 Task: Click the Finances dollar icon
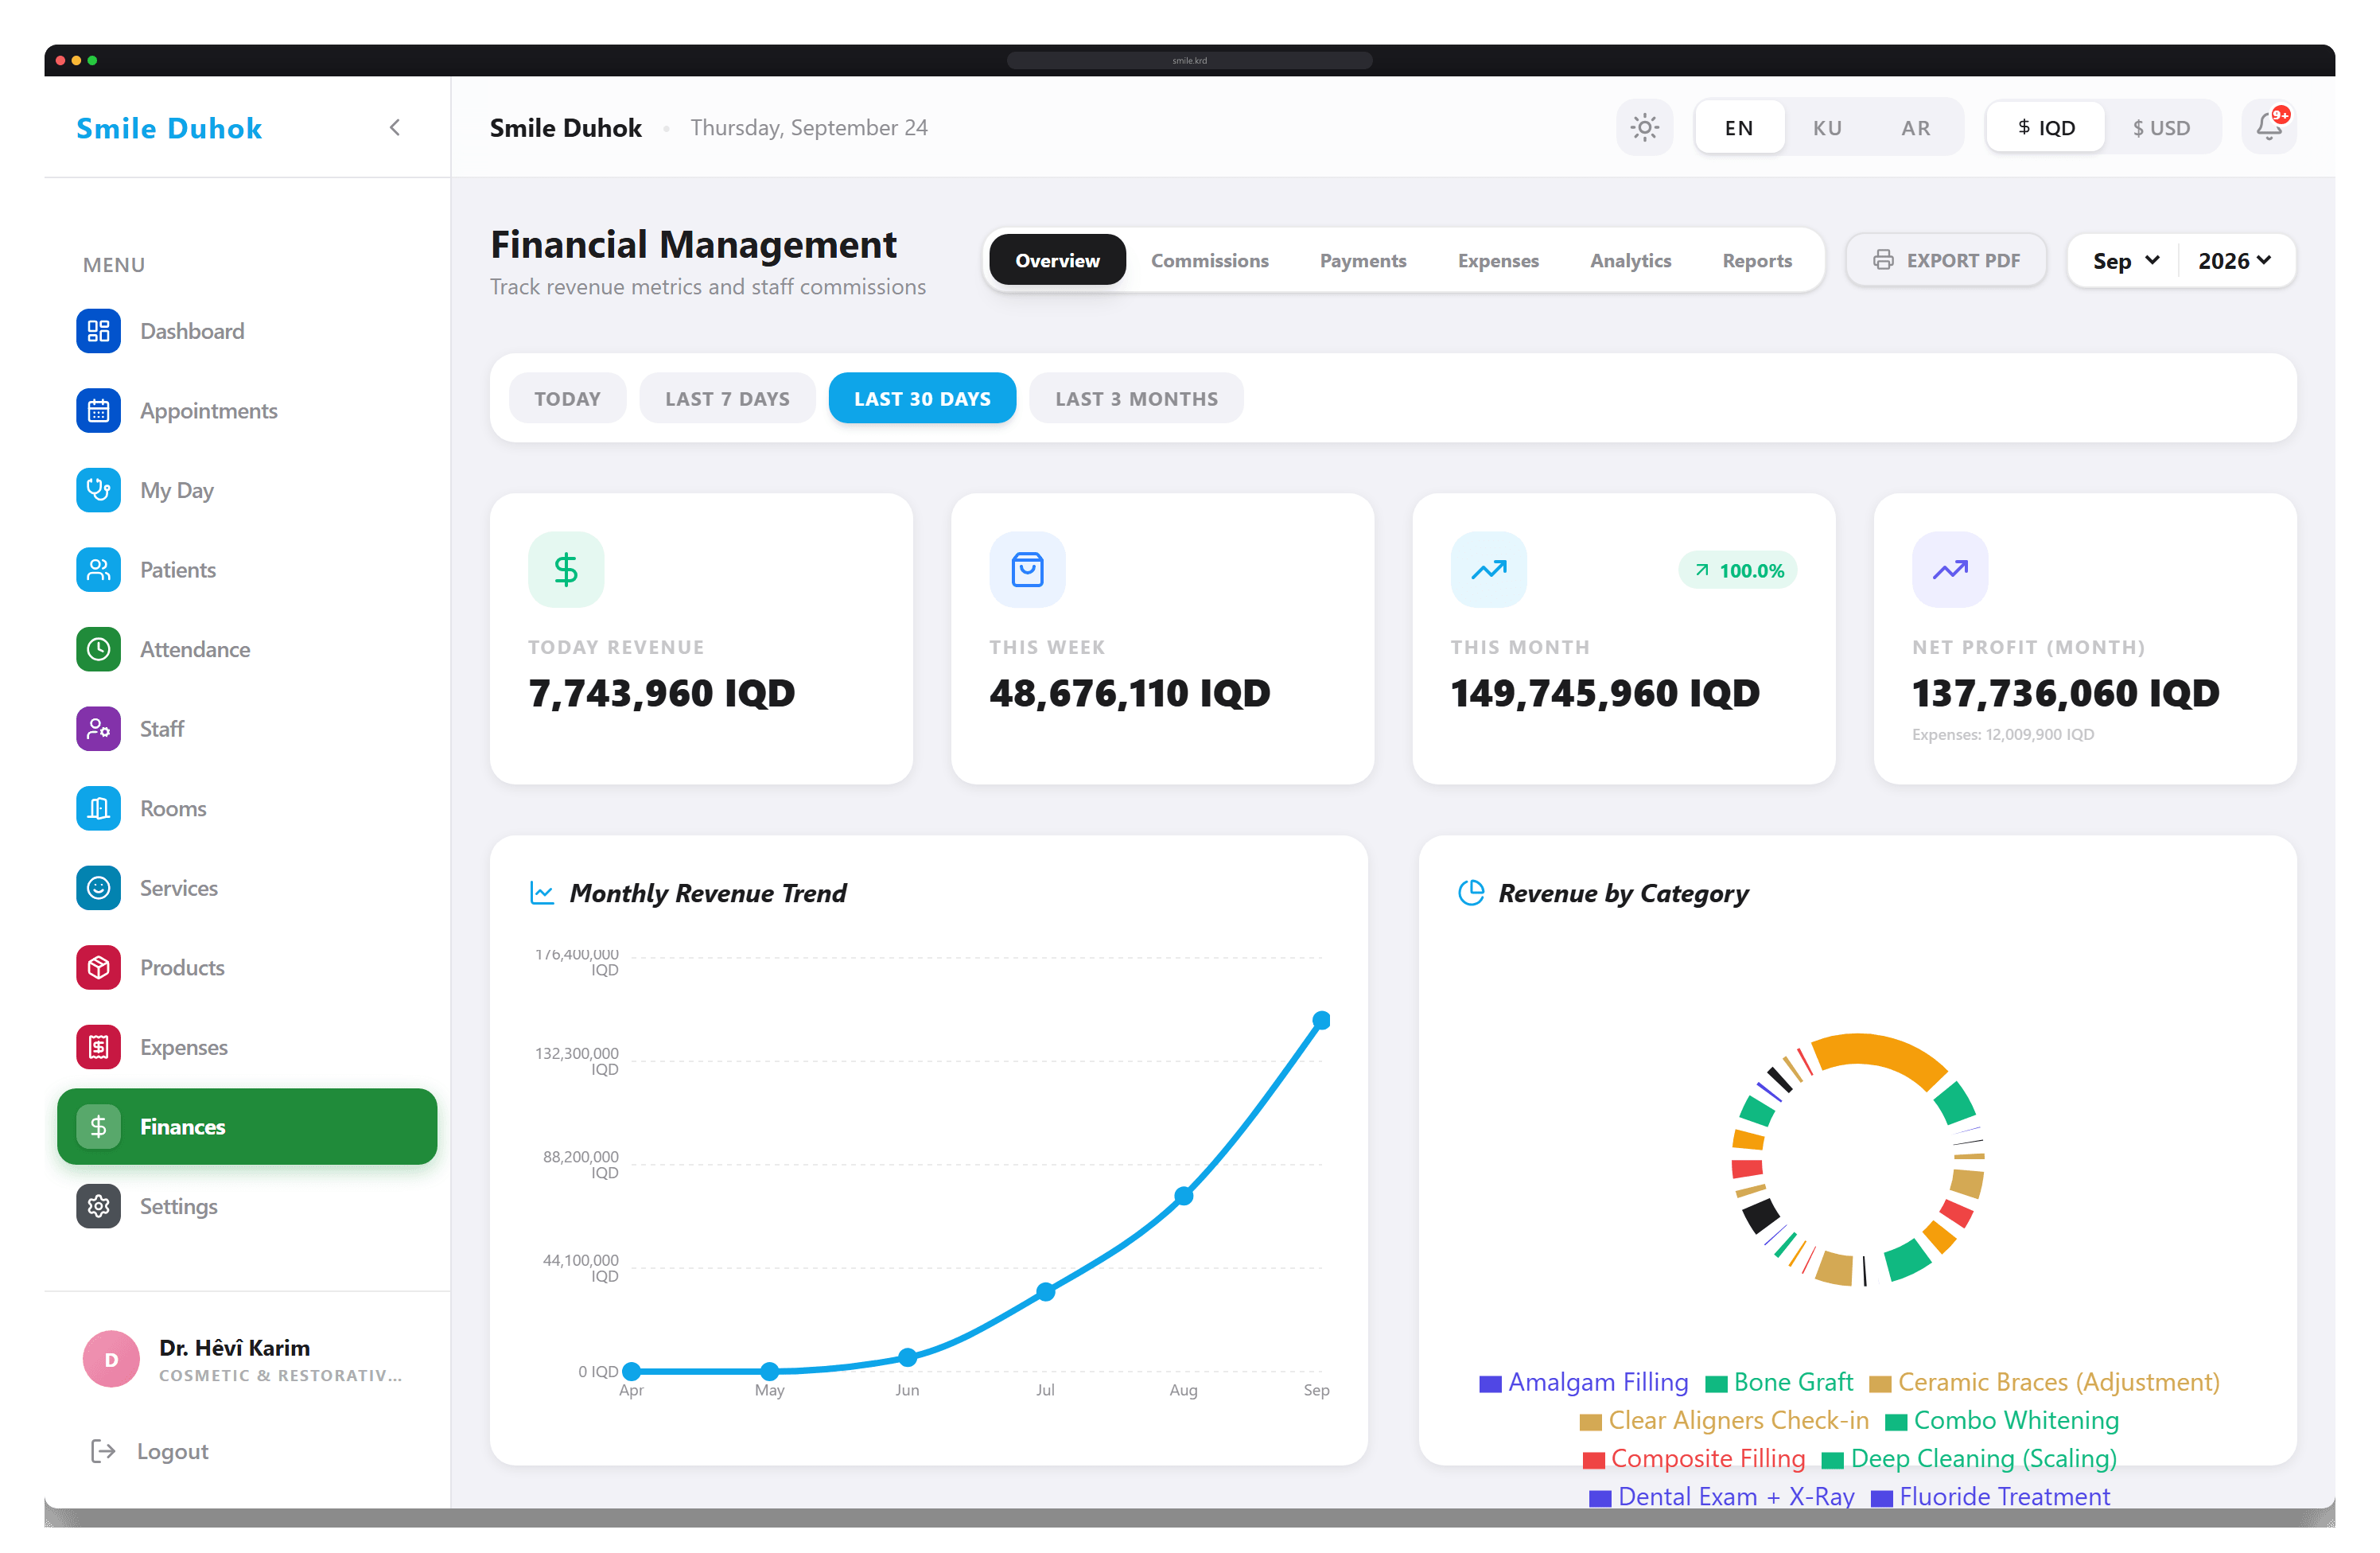pos(98,1126)
